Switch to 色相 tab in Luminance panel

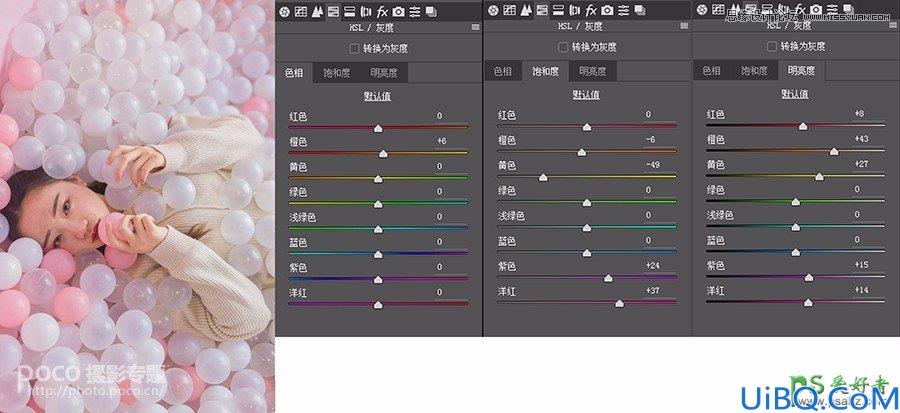pos(712,71)
